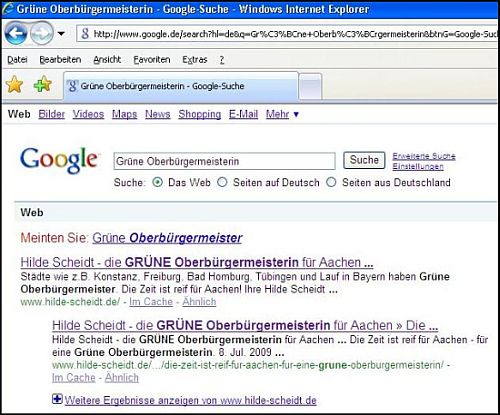
Task: Select the Grüne Oberbürgermeisterin browser tab
Action: [x=181, y=86]
